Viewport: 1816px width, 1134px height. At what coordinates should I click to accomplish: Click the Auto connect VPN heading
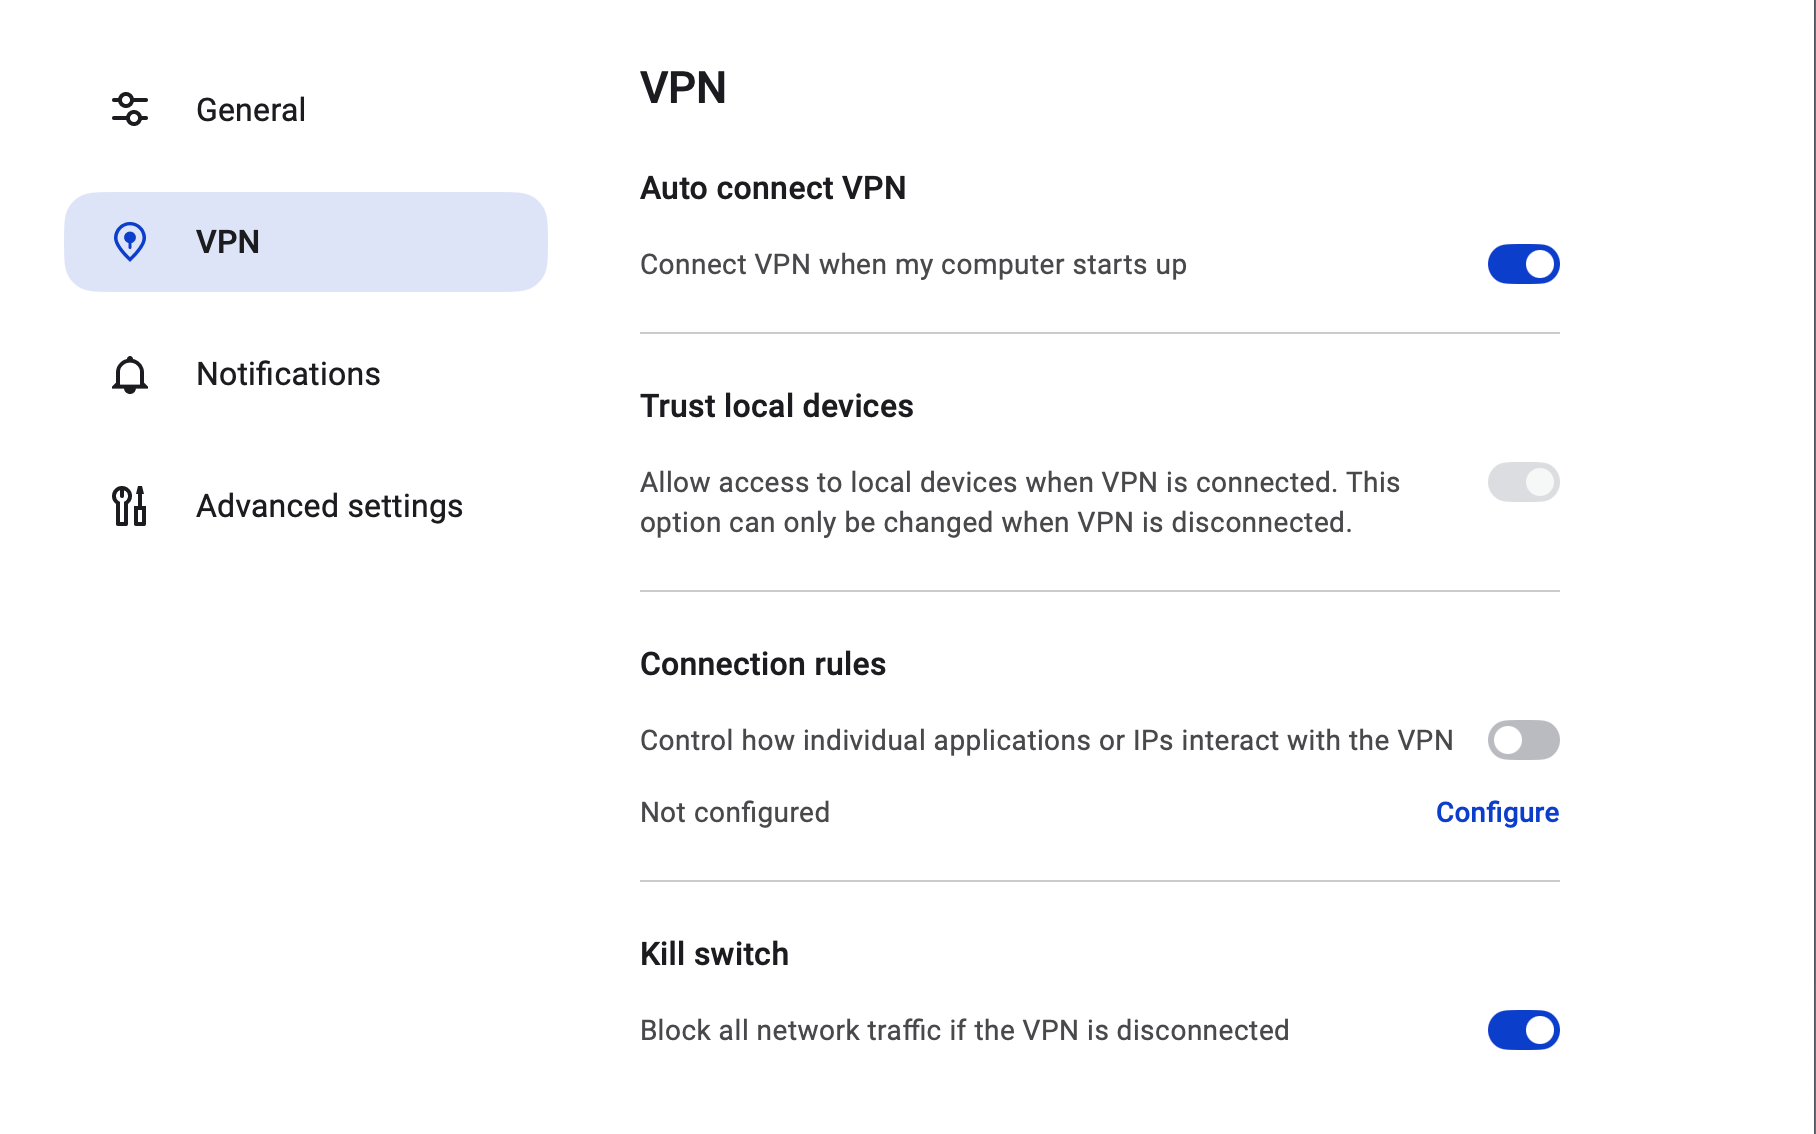click(772, 187)
